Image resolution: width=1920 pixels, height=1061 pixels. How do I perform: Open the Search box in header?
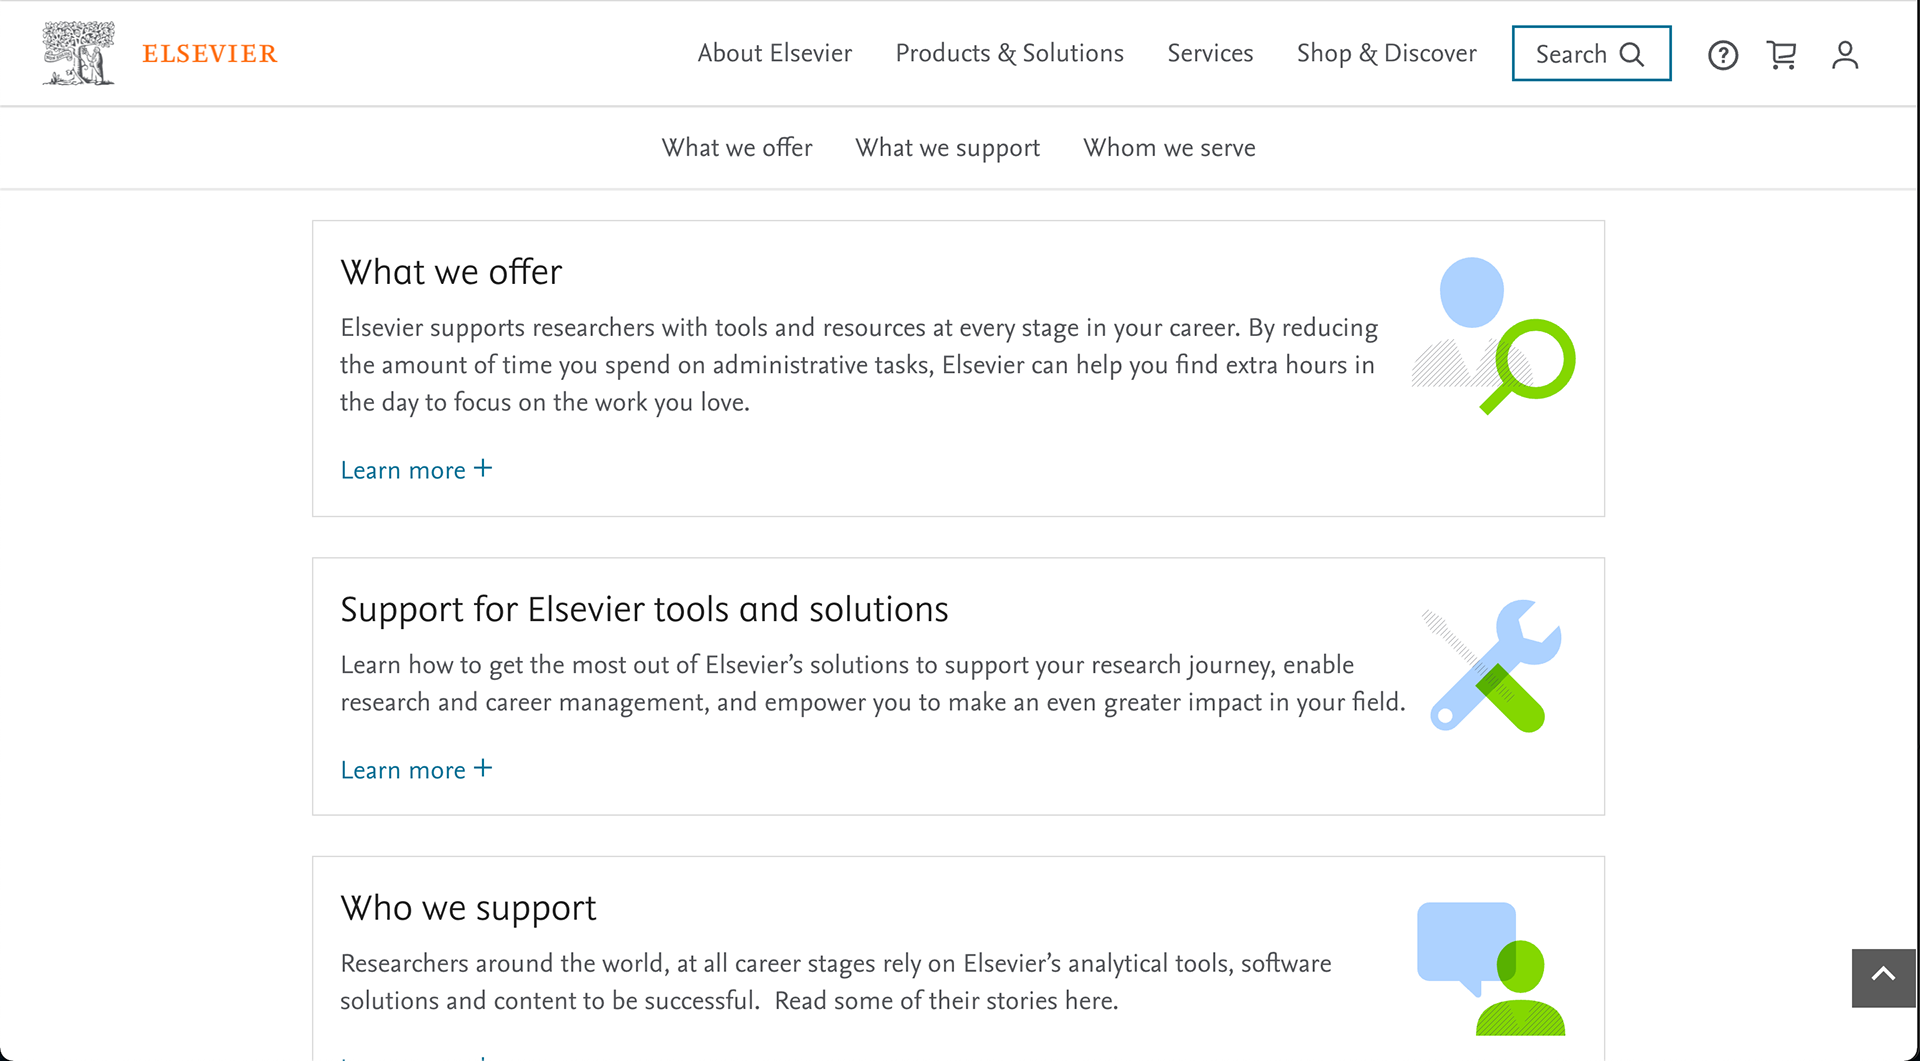click(x=1591, y=54)
